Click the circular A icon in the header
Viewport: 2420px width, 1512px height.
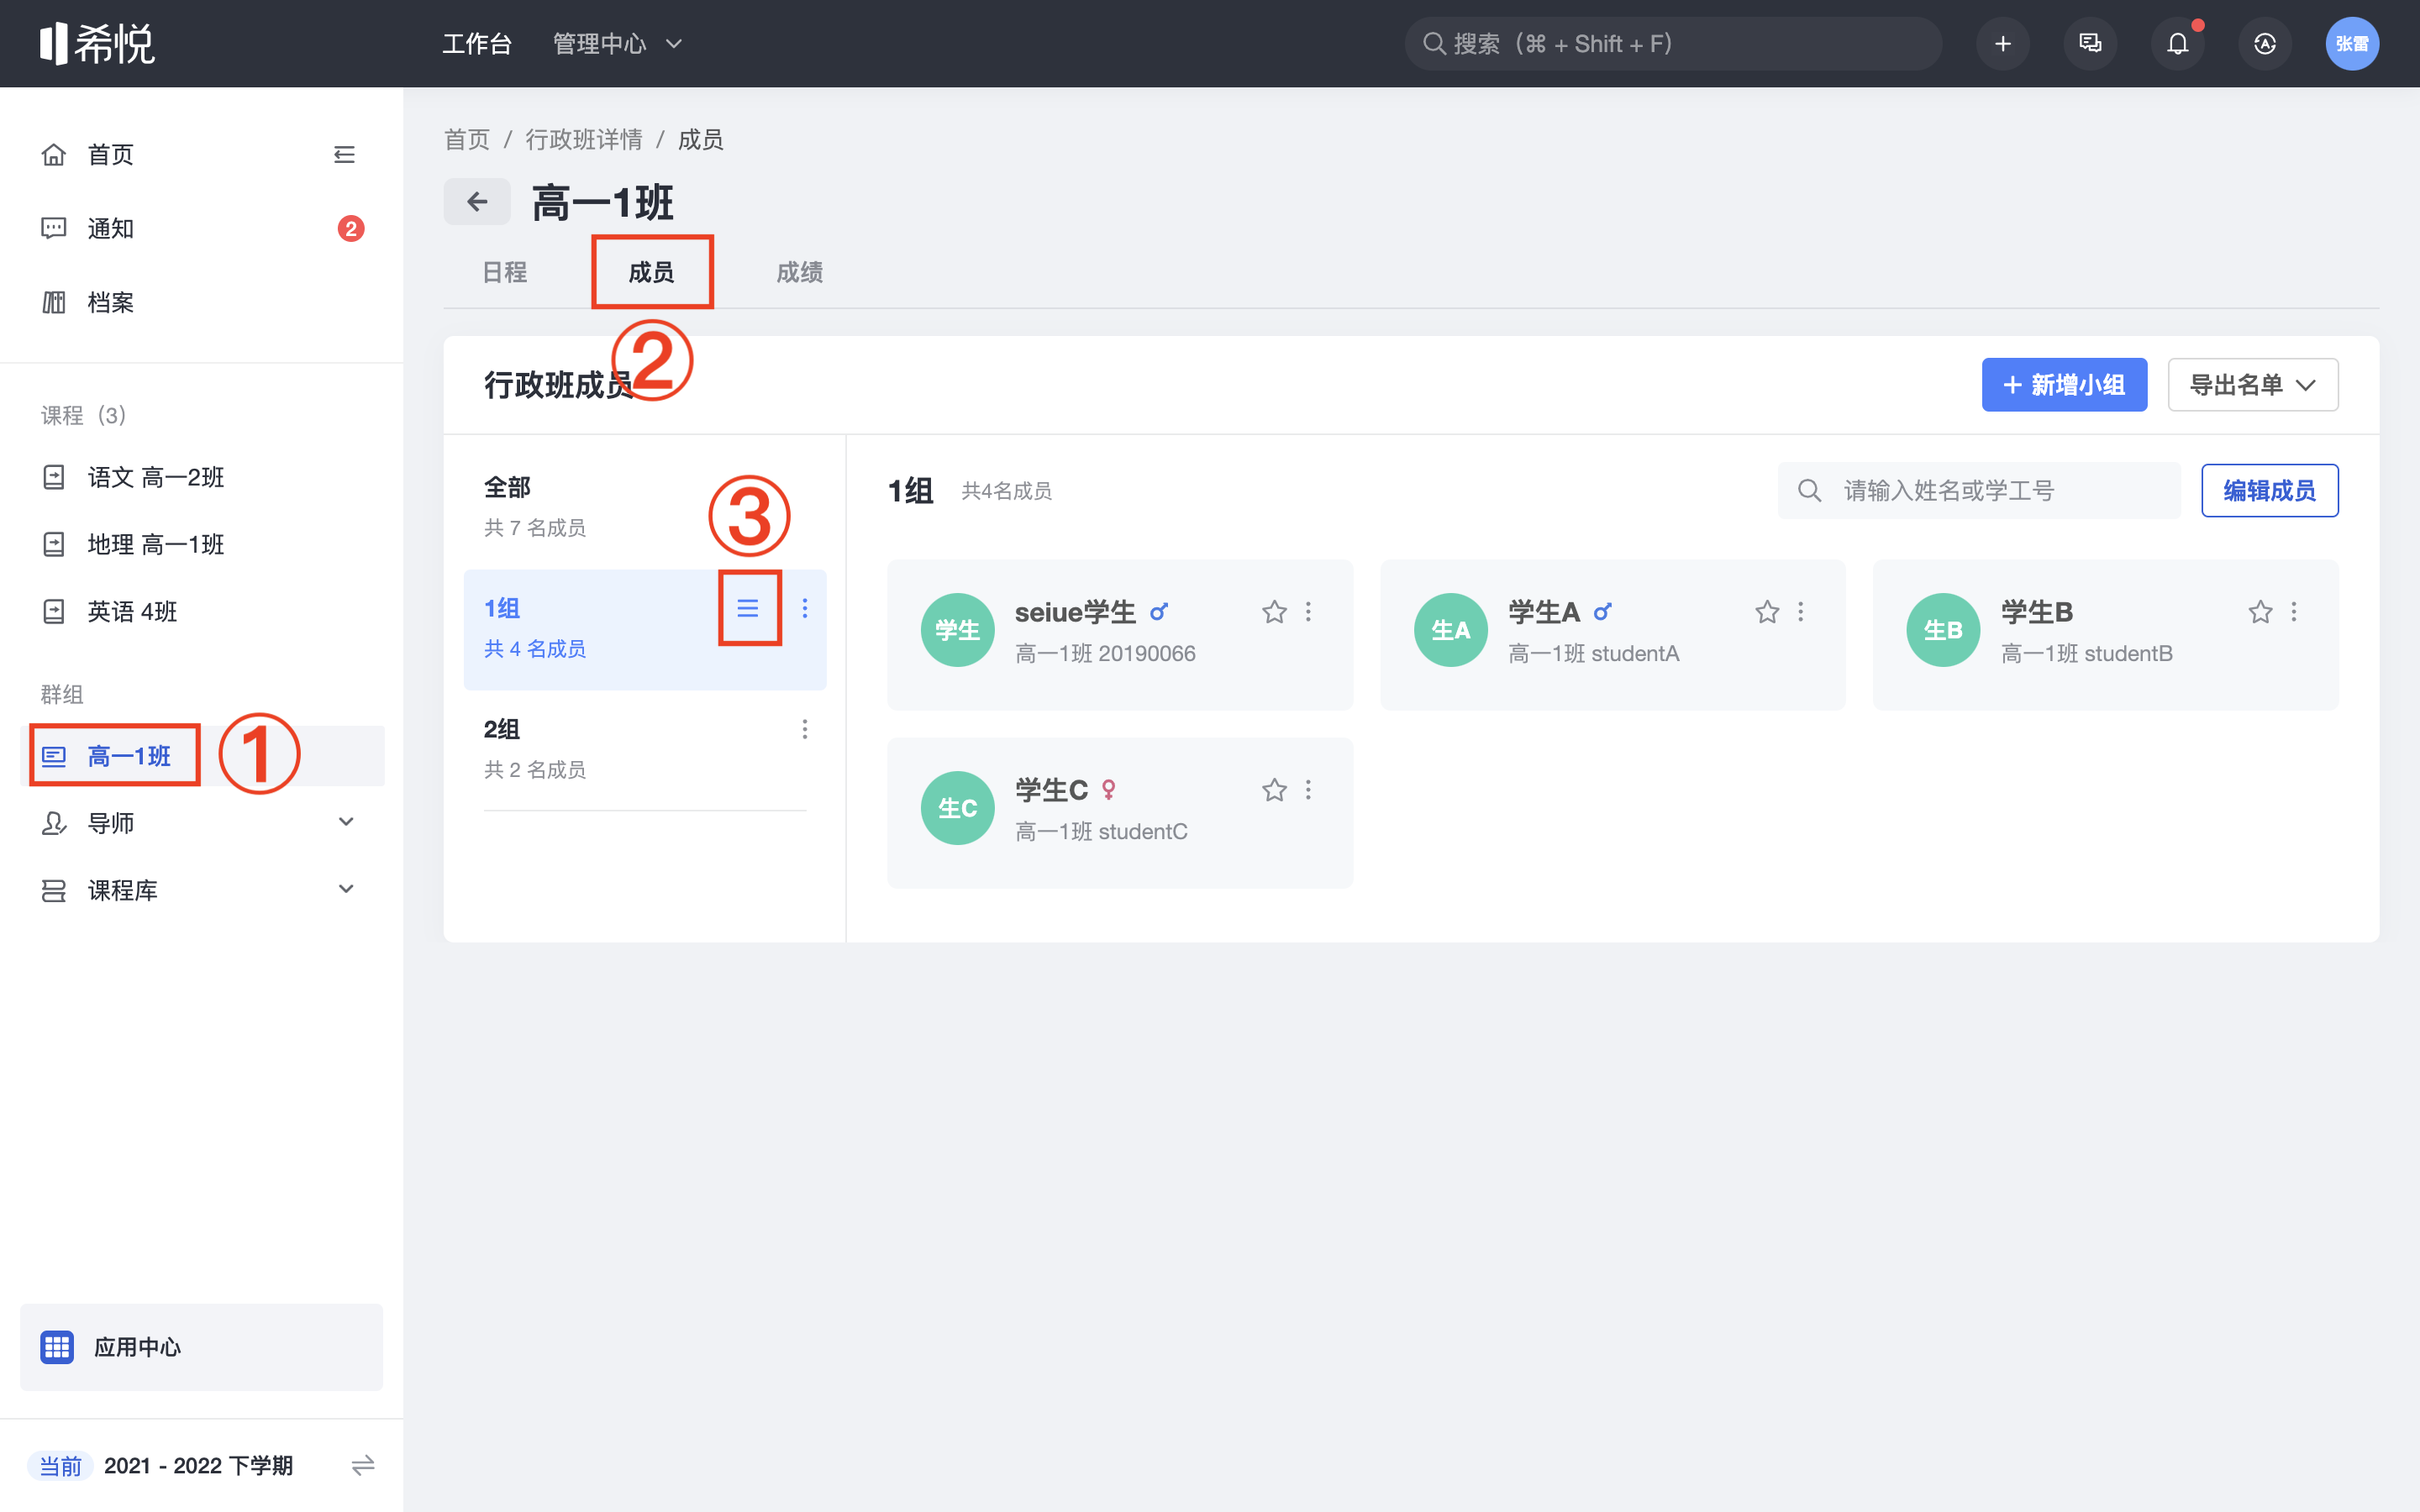point(2265,43)
